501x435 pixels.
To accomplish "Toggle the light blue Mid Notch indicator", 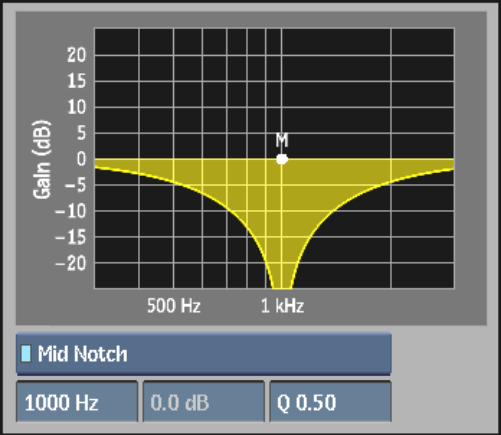I will pos(26,354).
